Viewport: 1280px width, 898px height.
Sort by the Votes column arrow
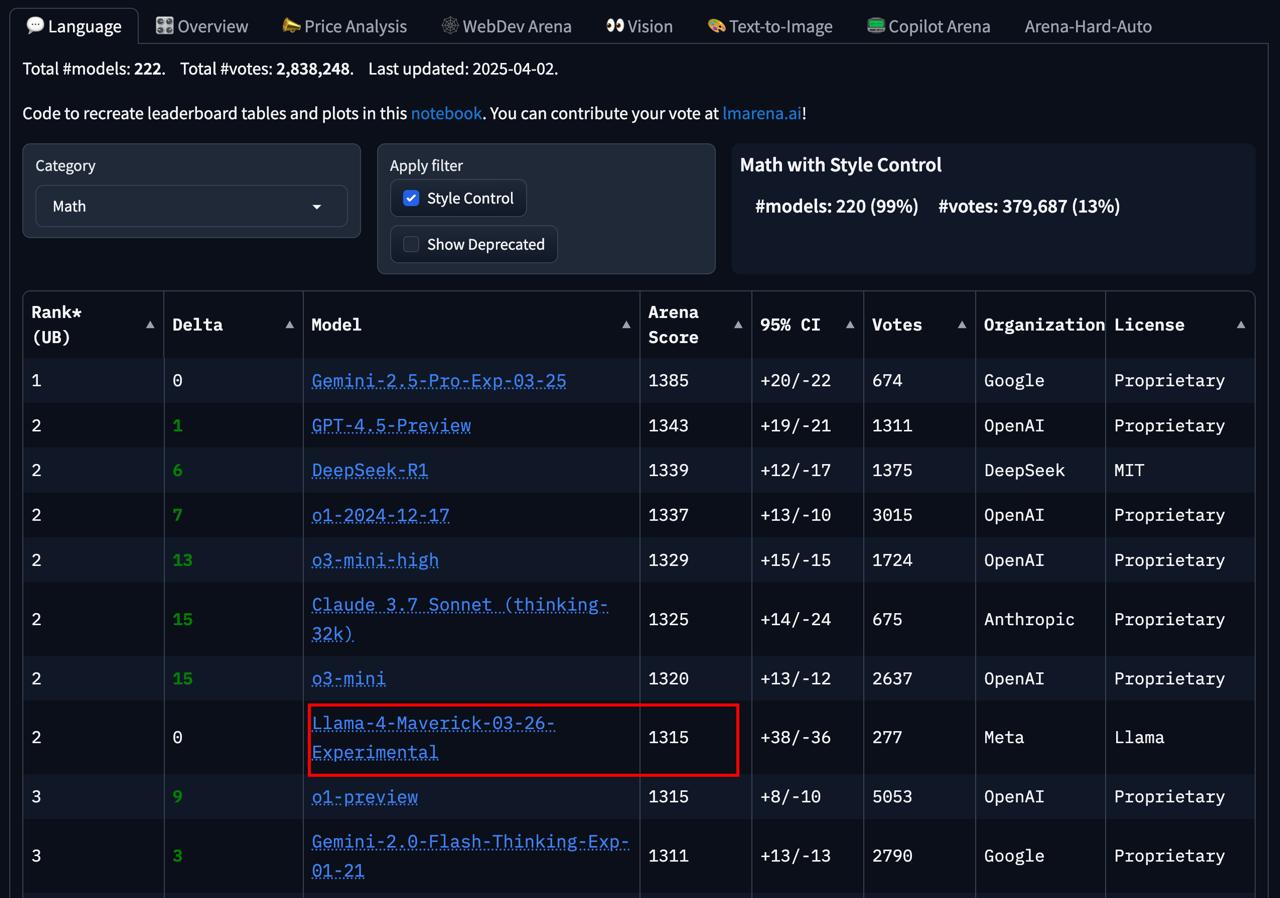(962, 325)
